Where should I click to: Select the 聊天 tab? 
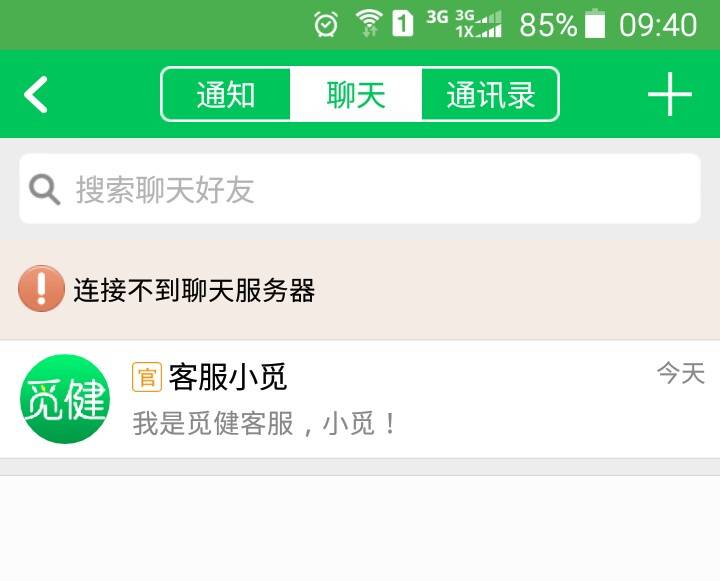356,94
